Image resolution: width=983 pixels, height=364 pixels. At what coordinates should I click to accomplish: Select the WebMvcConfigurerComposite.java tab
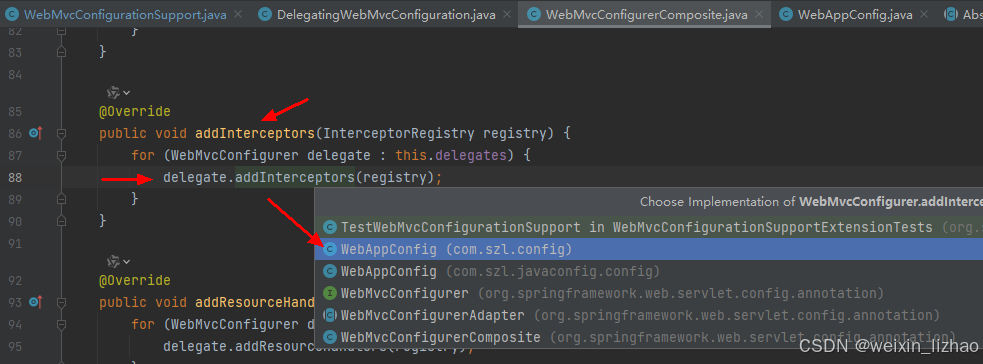coord(643,14)
